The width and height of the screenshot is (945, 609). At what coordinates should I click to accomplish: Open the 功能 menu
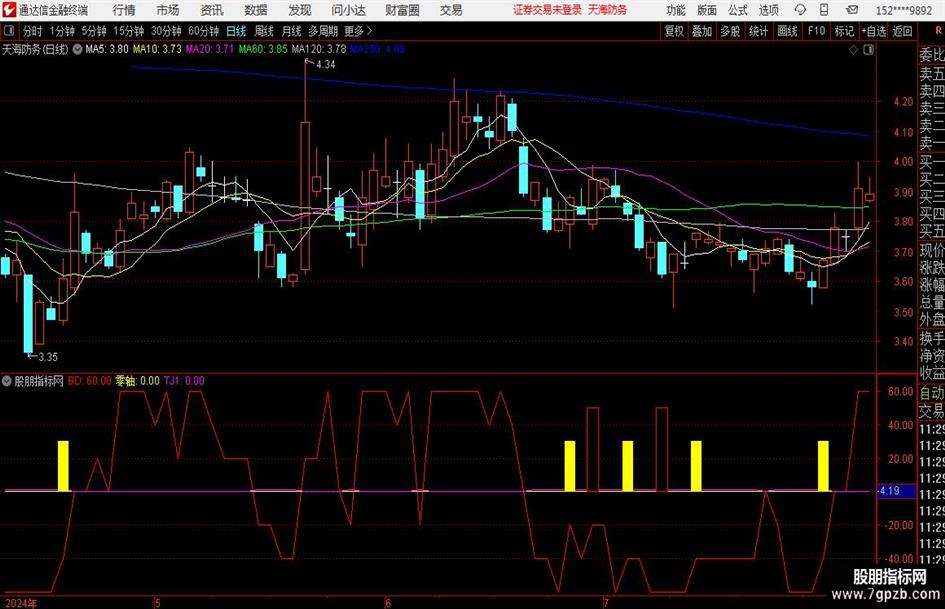tap(676, 10)
